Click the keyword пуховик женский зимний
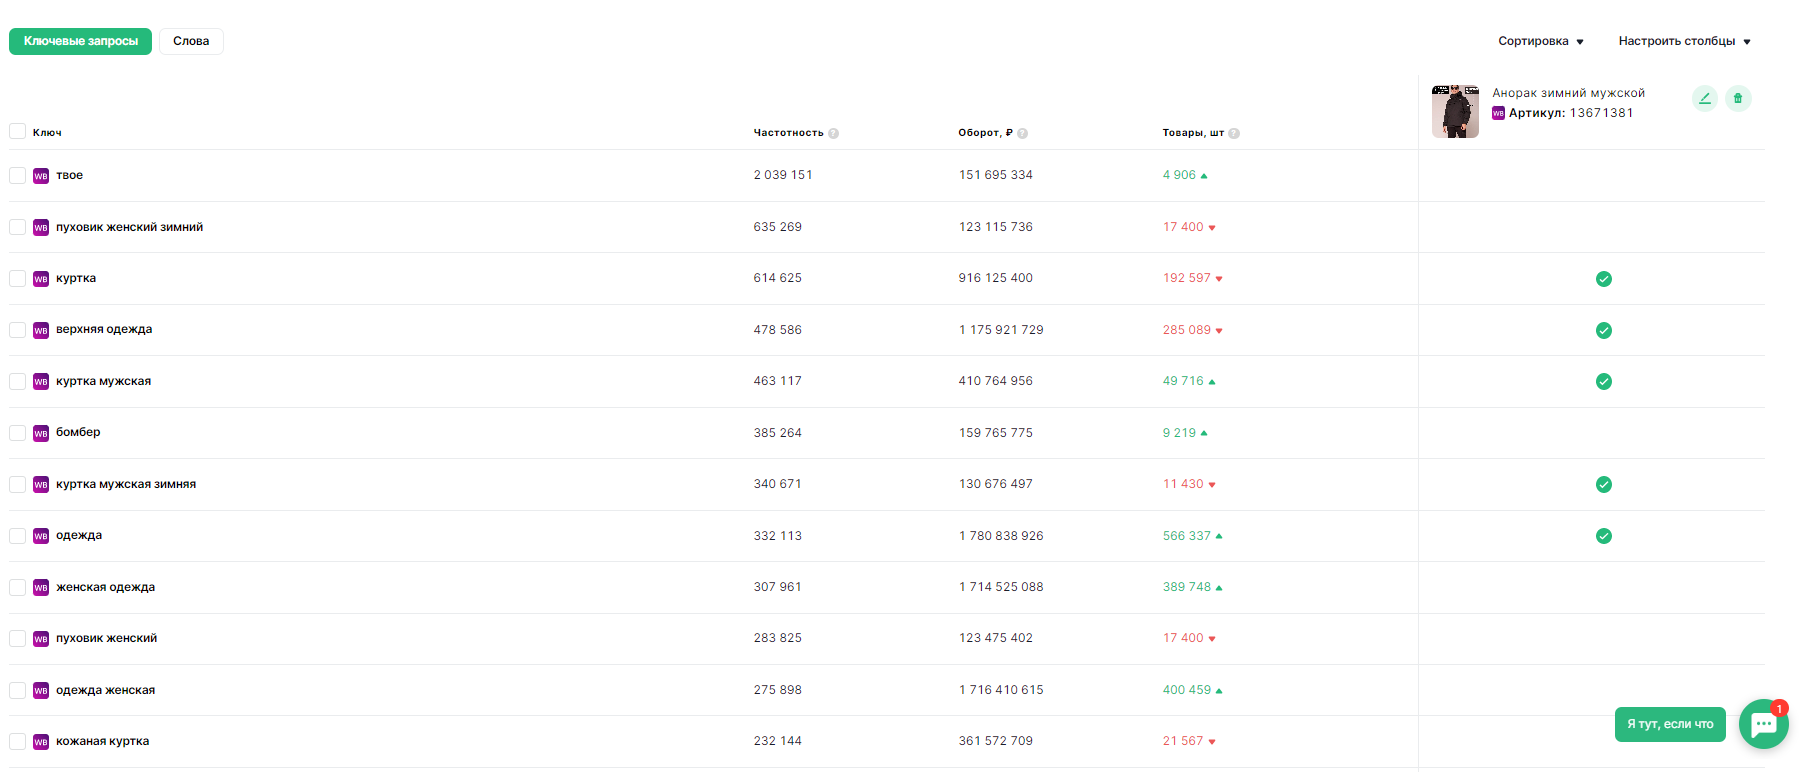Screen dimensions: 1802x772 [x=129, y=227]
